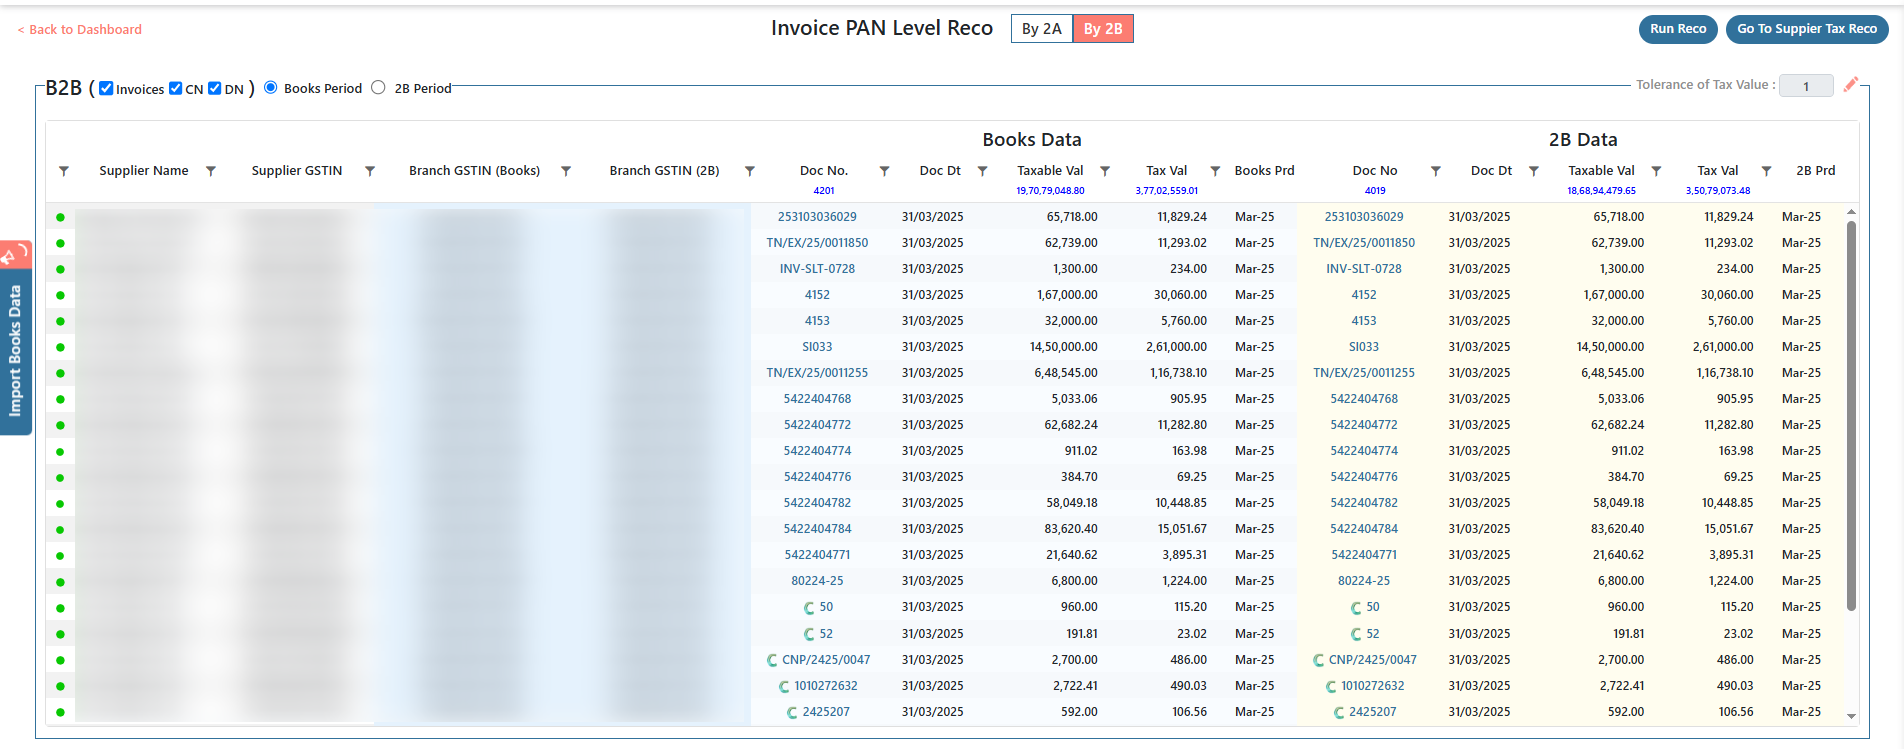Open filter between Branch GSTIN (Books) and Branch GSTIN (2B)
Screen dimensions: 1904x749
pos(566,171)
